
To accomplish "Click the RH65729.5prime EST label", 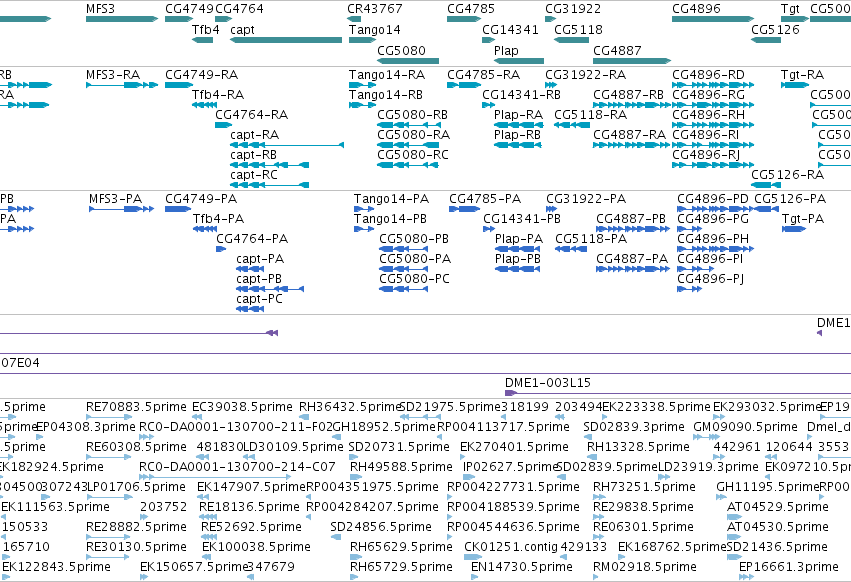I will (x=401, y=567).
